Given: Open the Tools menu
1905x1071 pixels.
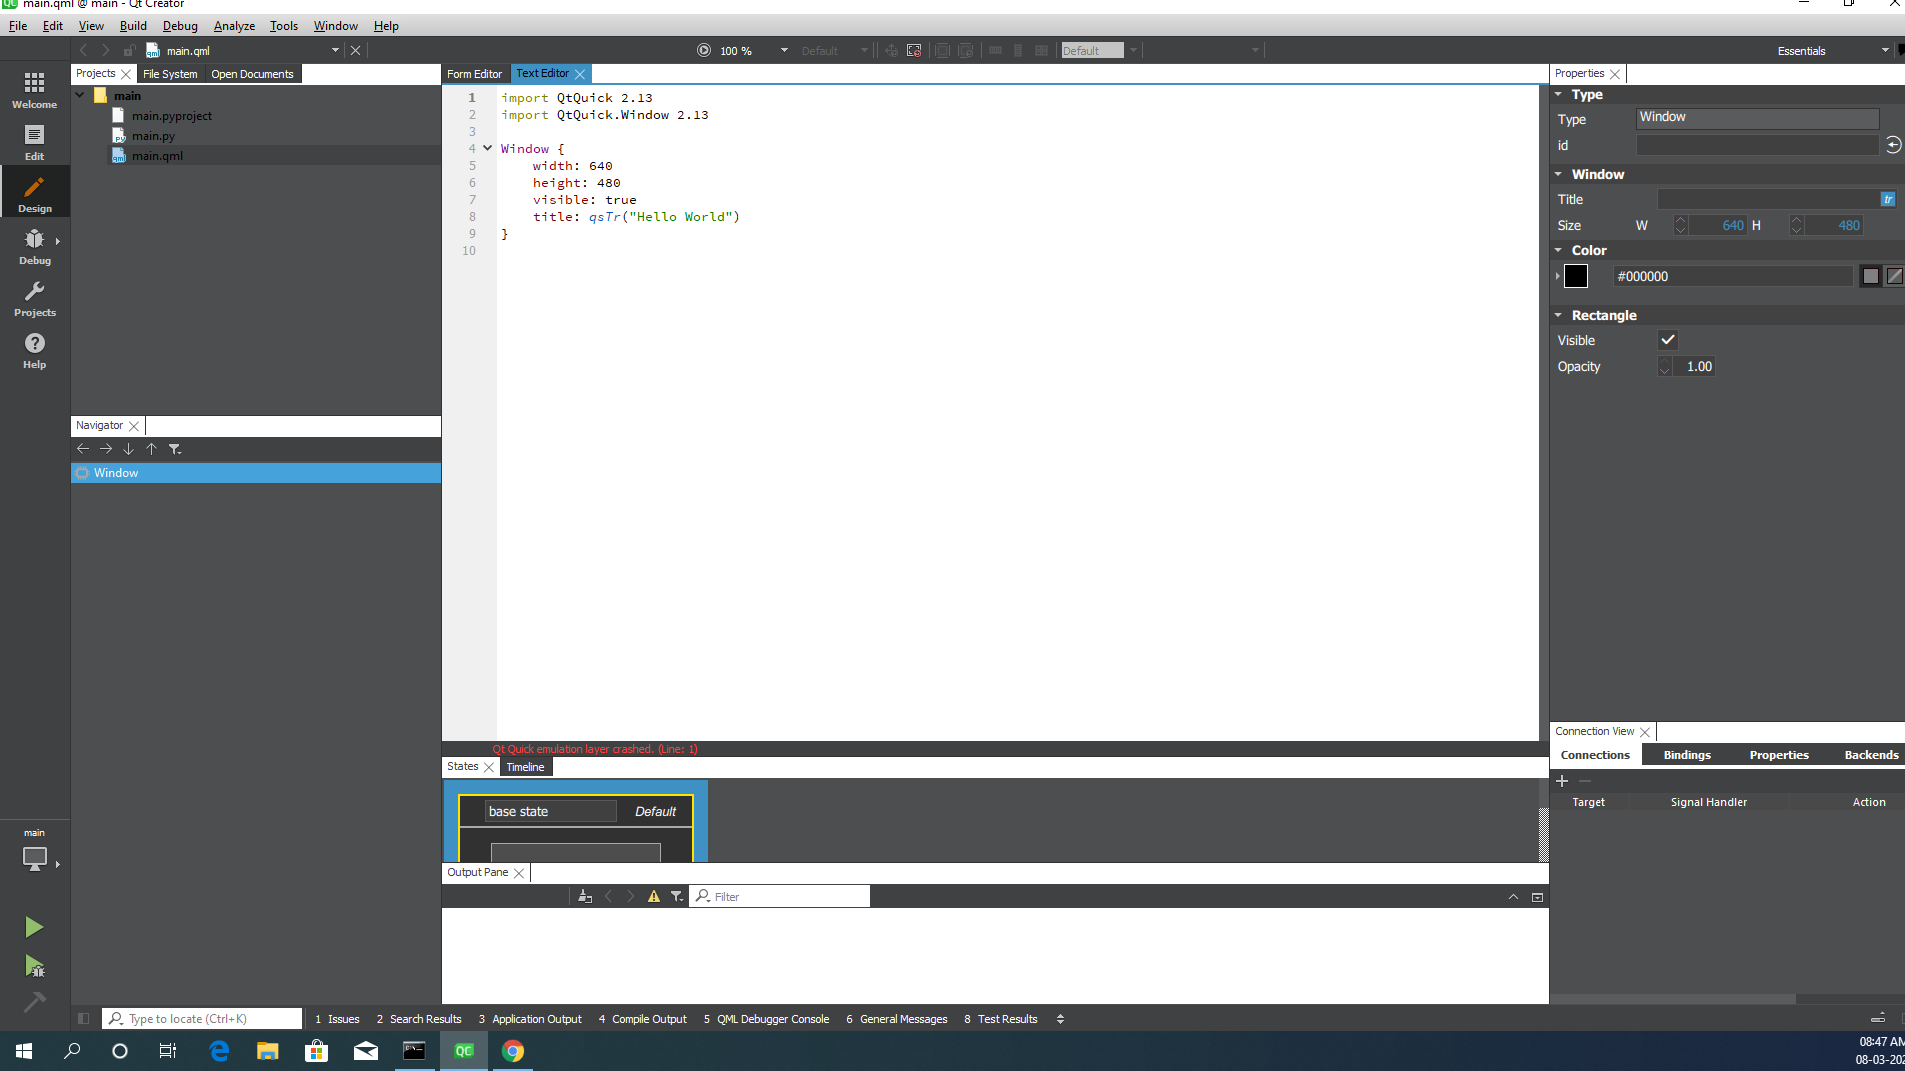Looking at the screenshot, I should (284, 26).
